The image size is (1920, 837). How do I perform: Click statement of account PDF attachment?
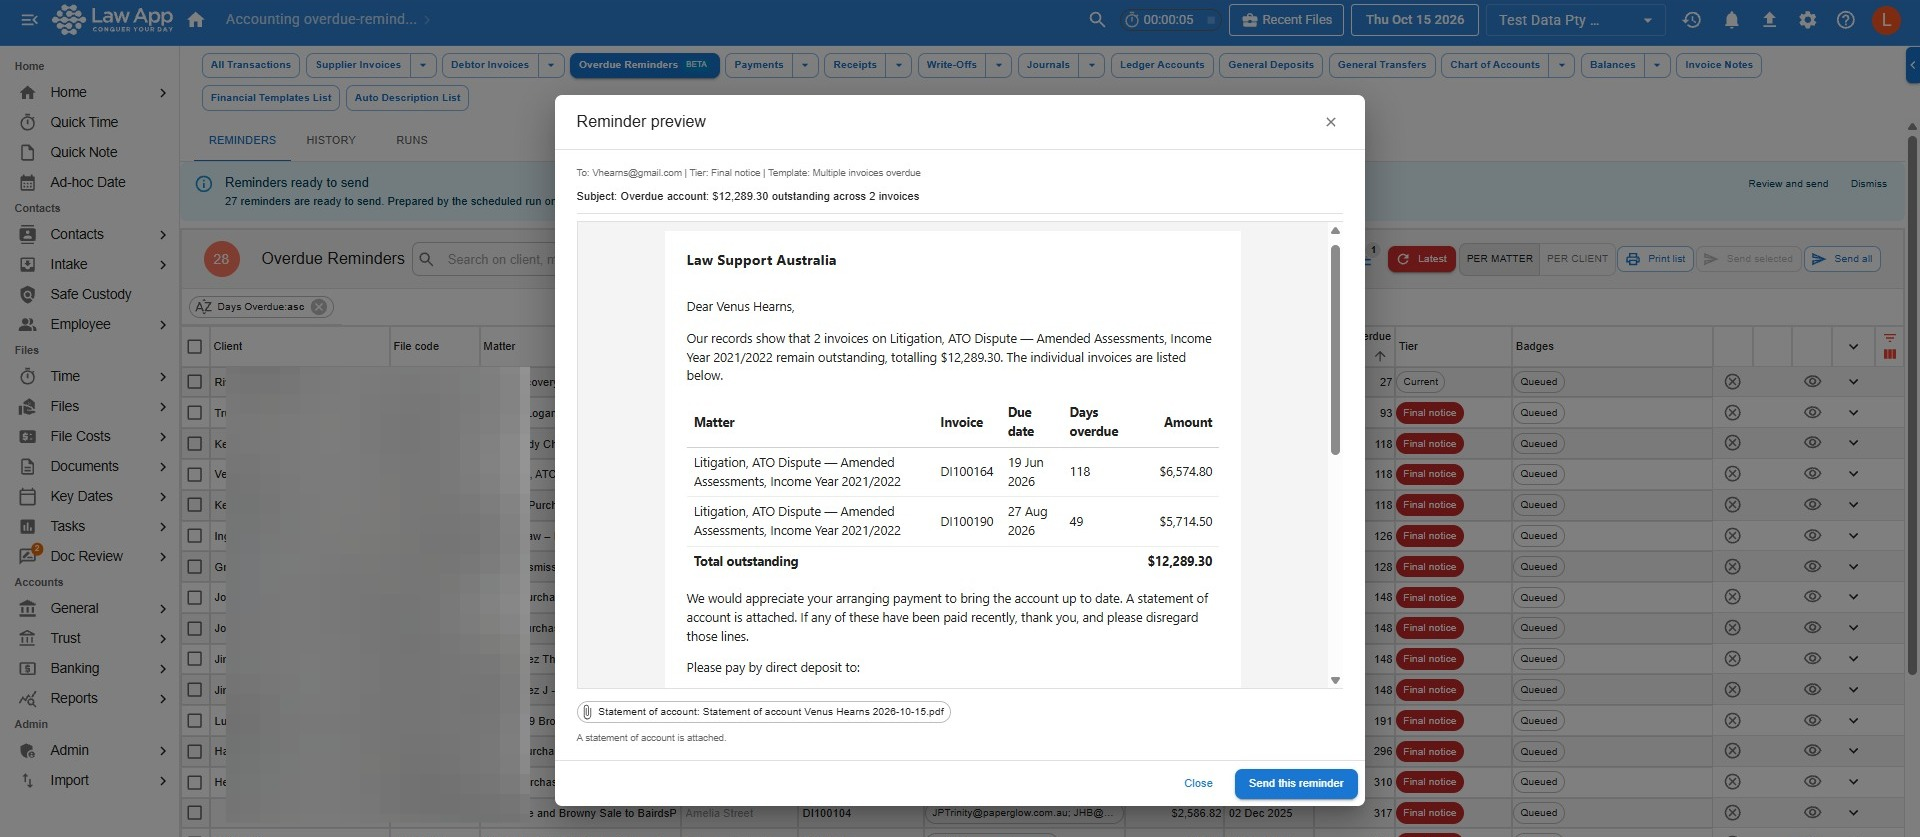(763, 712)
